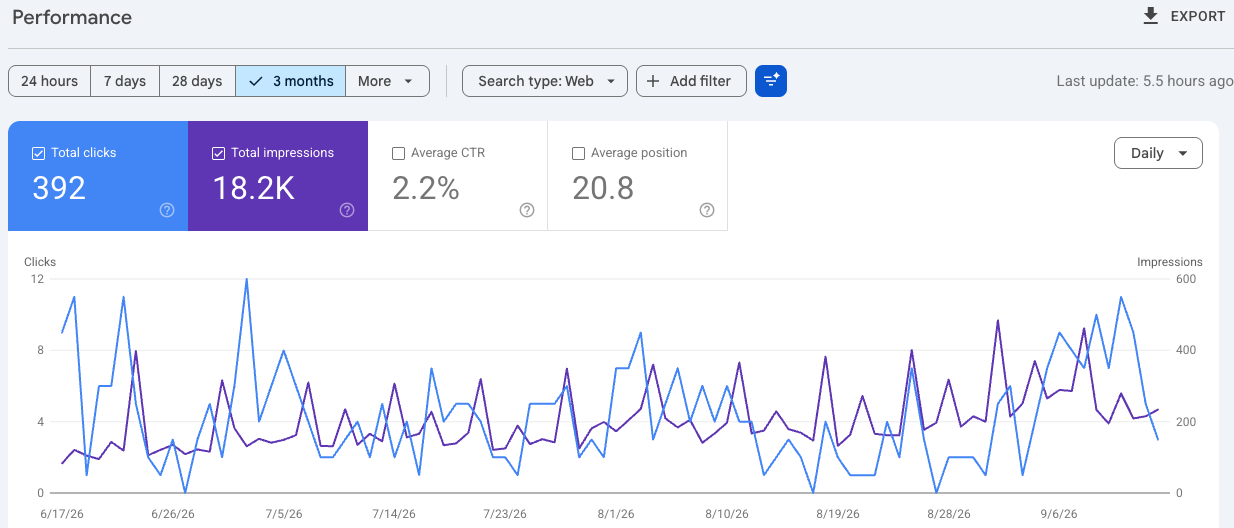Select the 3 months date range
Viewport: 1234px width, 528px height.
click(x=291, y=81)
